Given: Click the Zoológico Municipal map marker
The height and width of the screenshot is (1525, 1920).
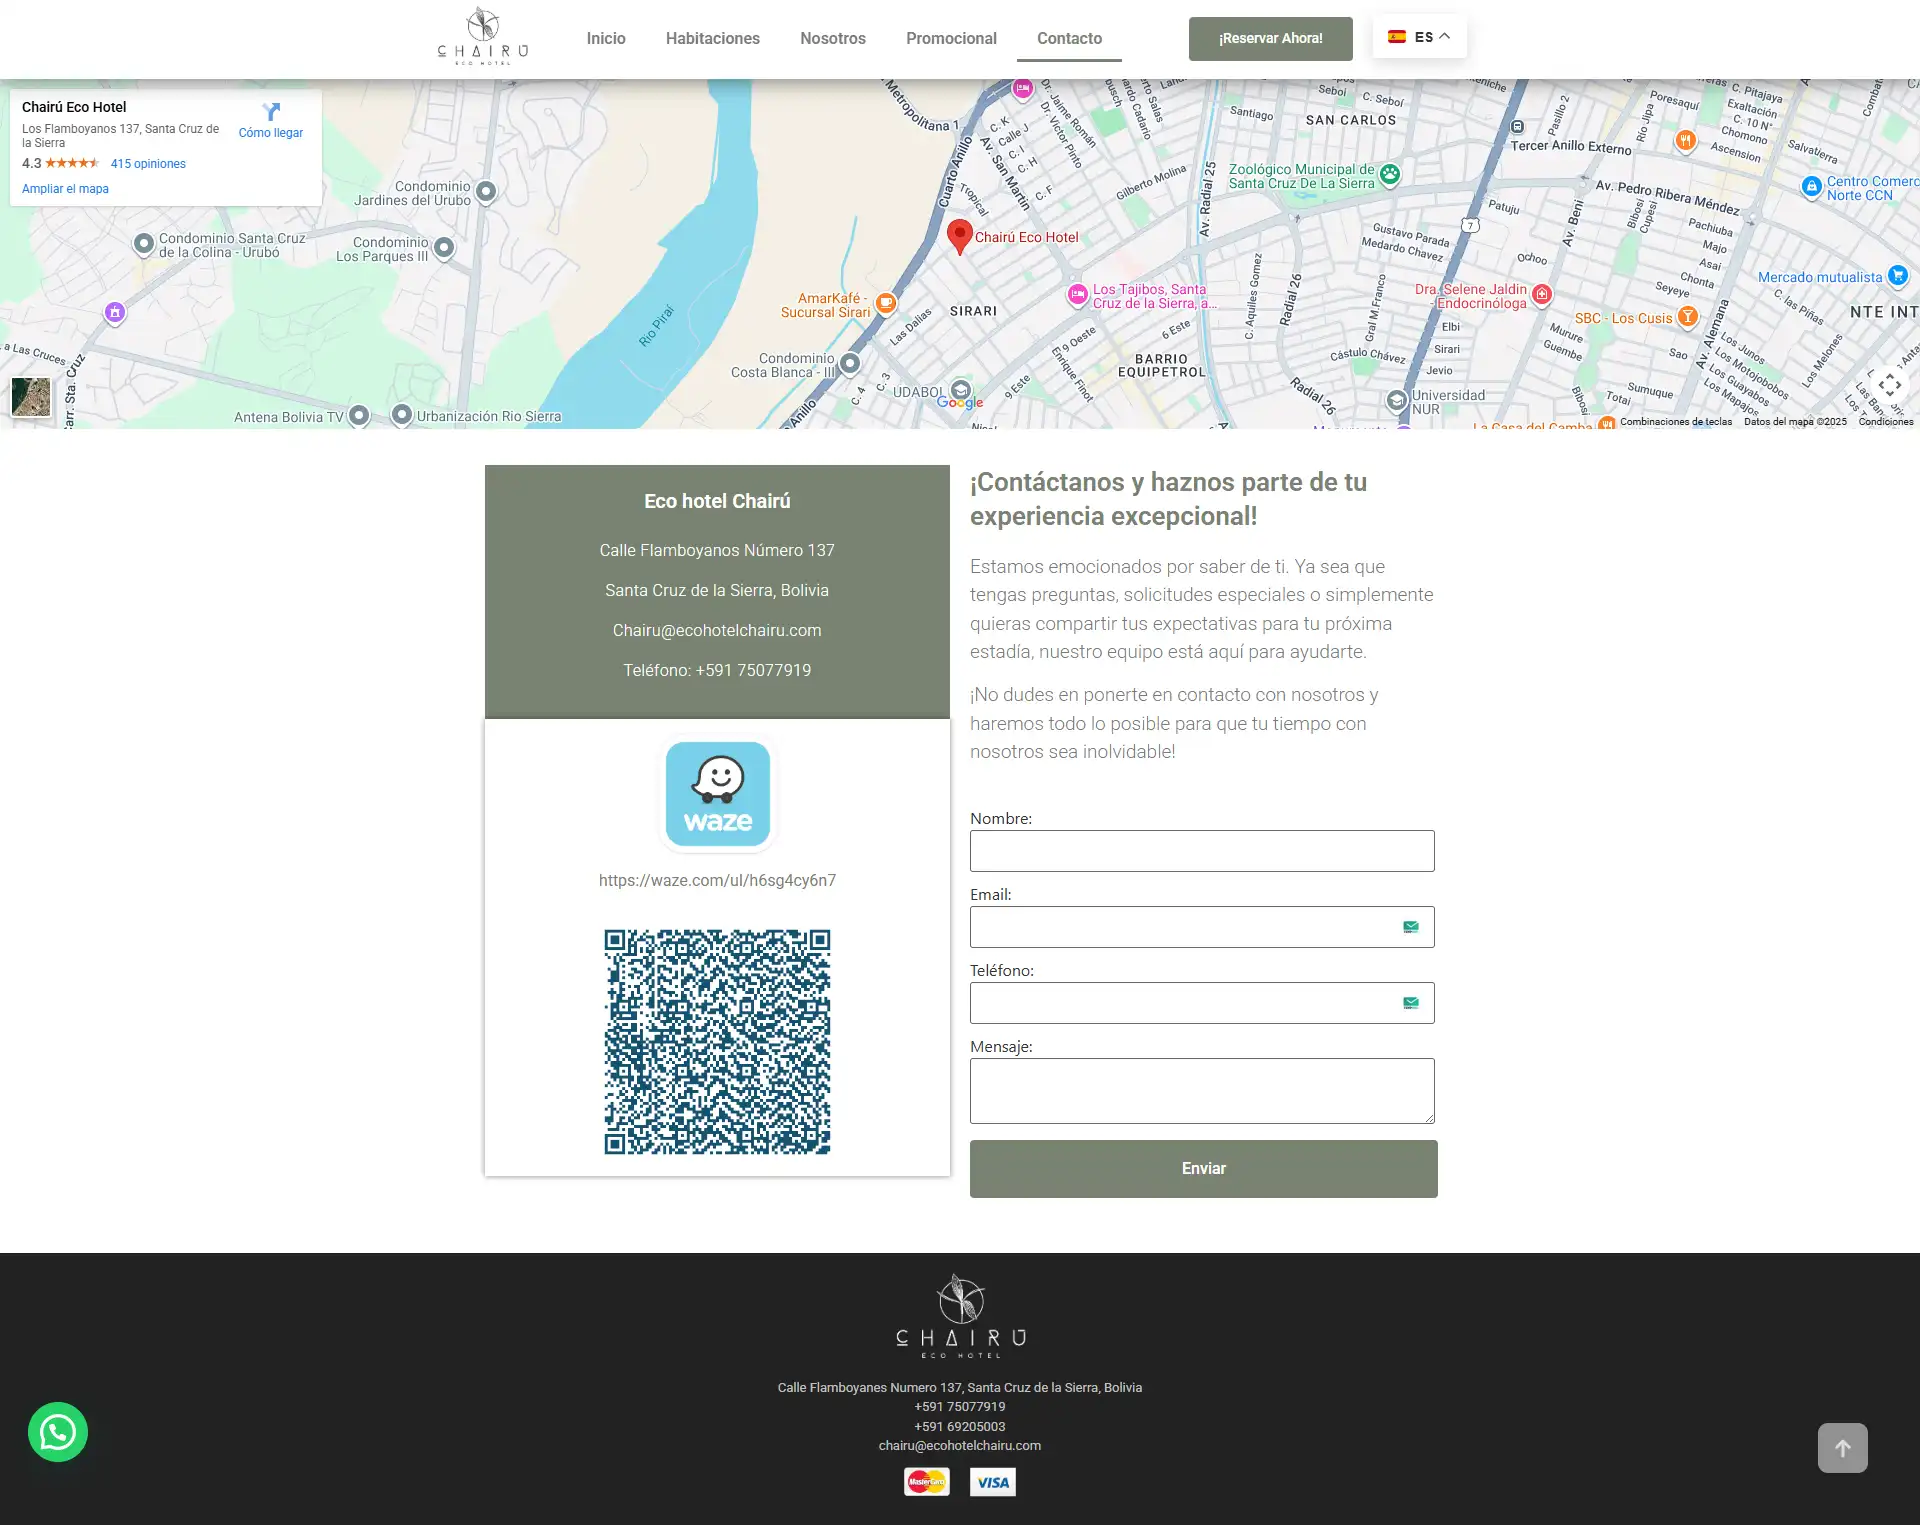Looking at the screenshot, I should 1390,175.
